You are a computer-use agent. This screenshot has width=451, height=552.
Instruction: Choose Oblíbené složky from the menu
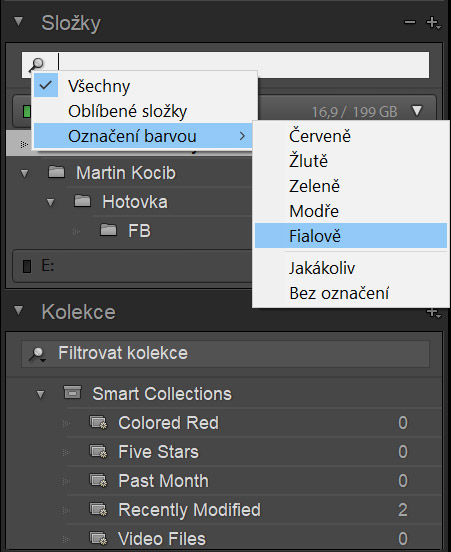coord(145,111)
